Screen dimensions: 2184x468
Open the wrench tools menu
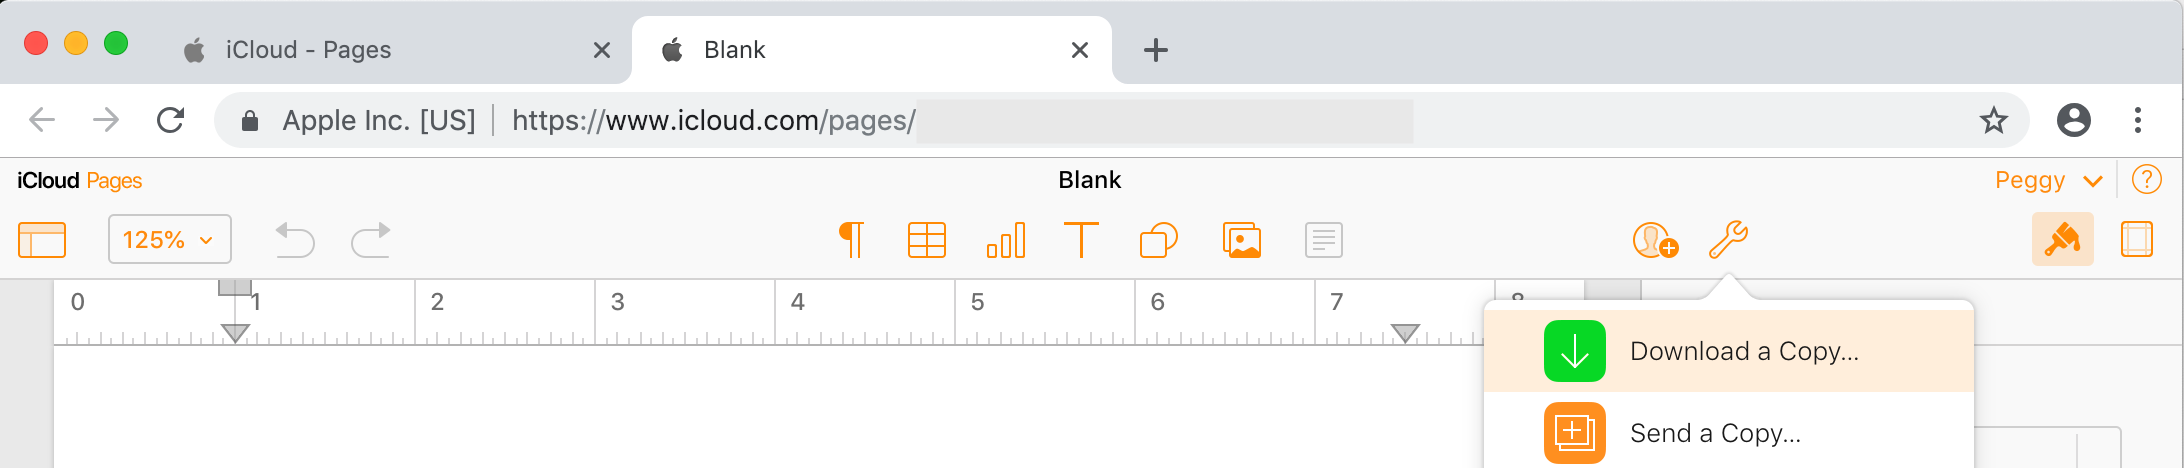click(1728, 240)
